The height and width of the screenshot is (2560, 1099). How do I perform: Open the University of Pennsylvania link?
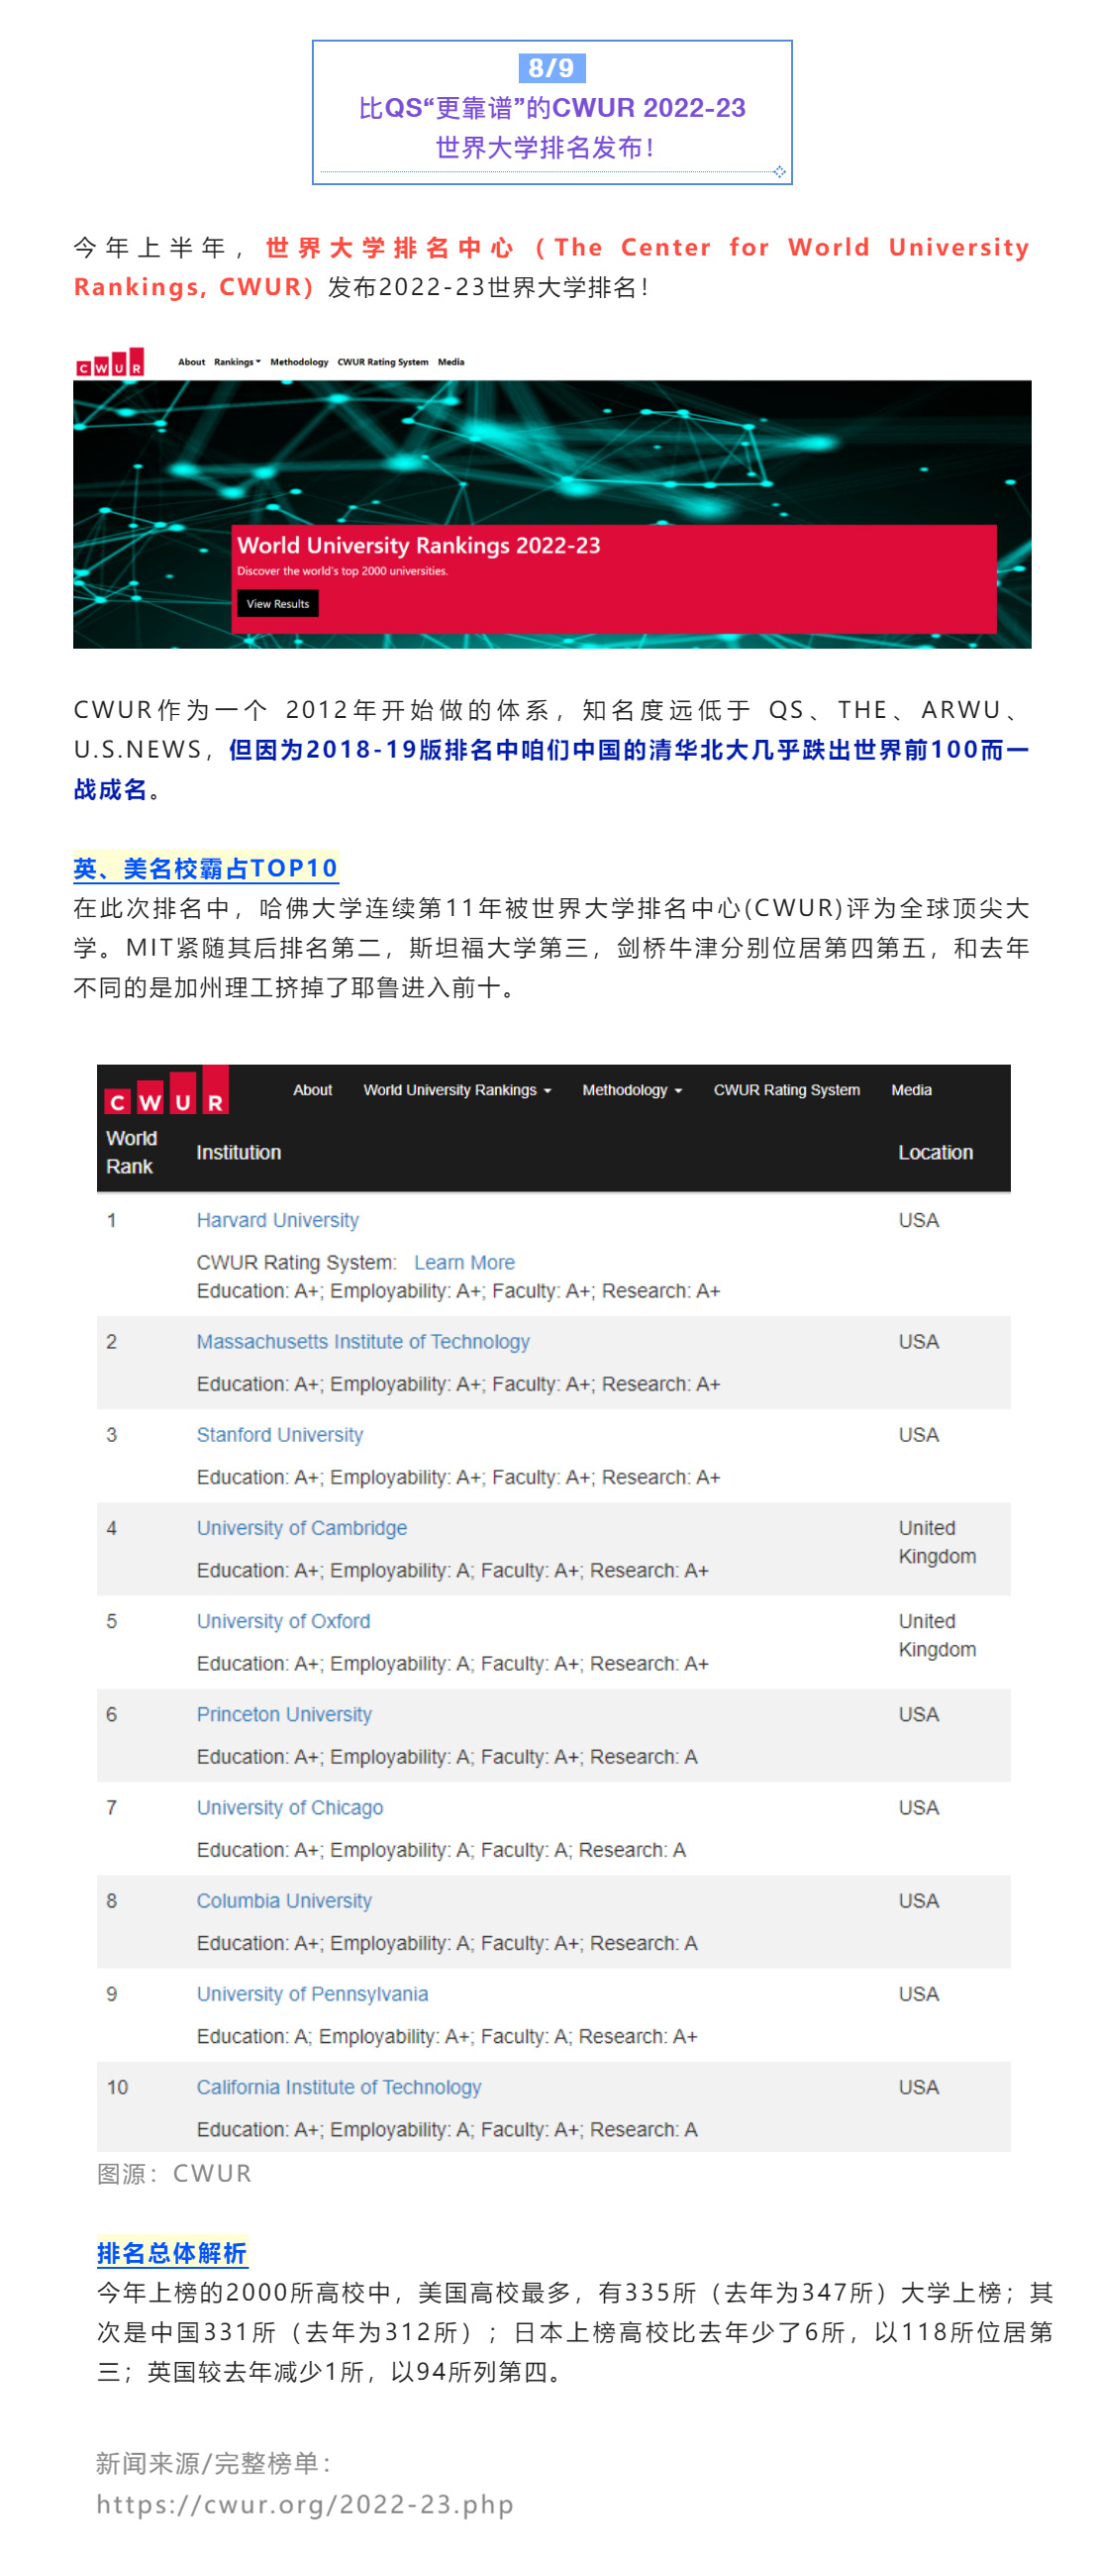coord(312,1993)
